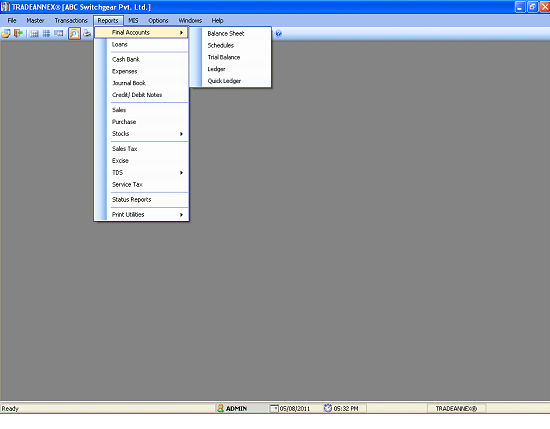Click the printer toolbar icon
Screen dimensions: 550x429
(87, 34)
